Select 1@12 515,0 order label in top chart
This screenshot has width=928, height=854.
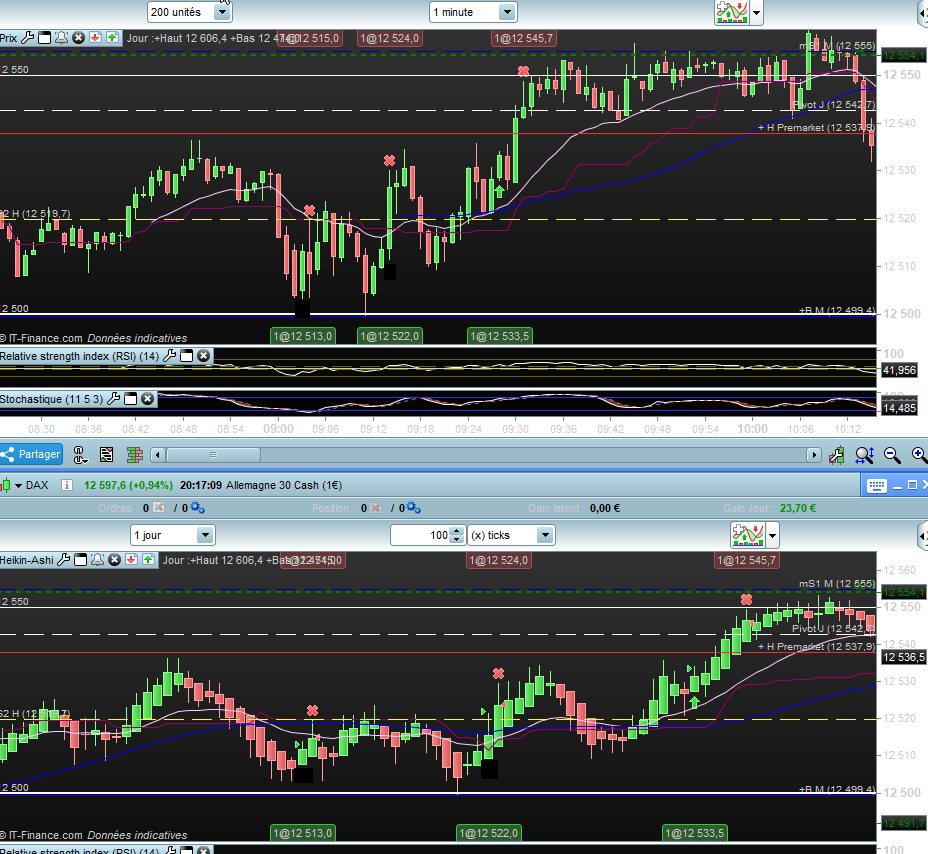tap(311, 38)
